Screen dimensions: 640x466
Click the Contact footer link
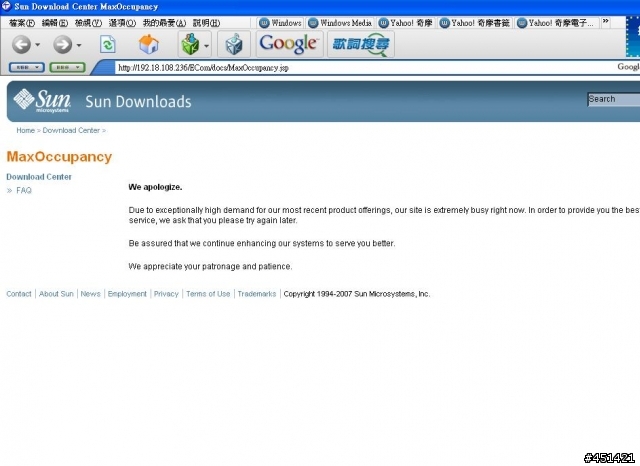(19, 294)
